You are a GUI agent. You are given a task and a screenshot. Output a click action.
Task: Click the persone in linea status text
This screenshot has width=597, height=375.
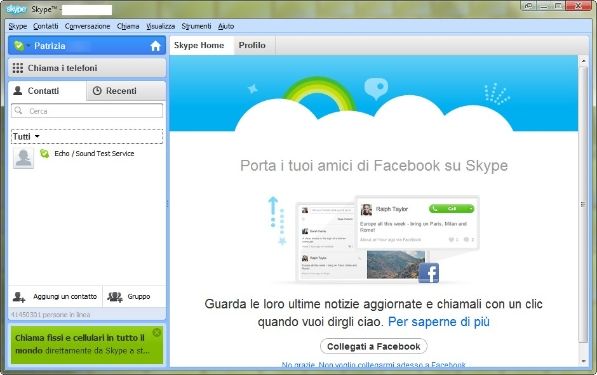(51, 315)
